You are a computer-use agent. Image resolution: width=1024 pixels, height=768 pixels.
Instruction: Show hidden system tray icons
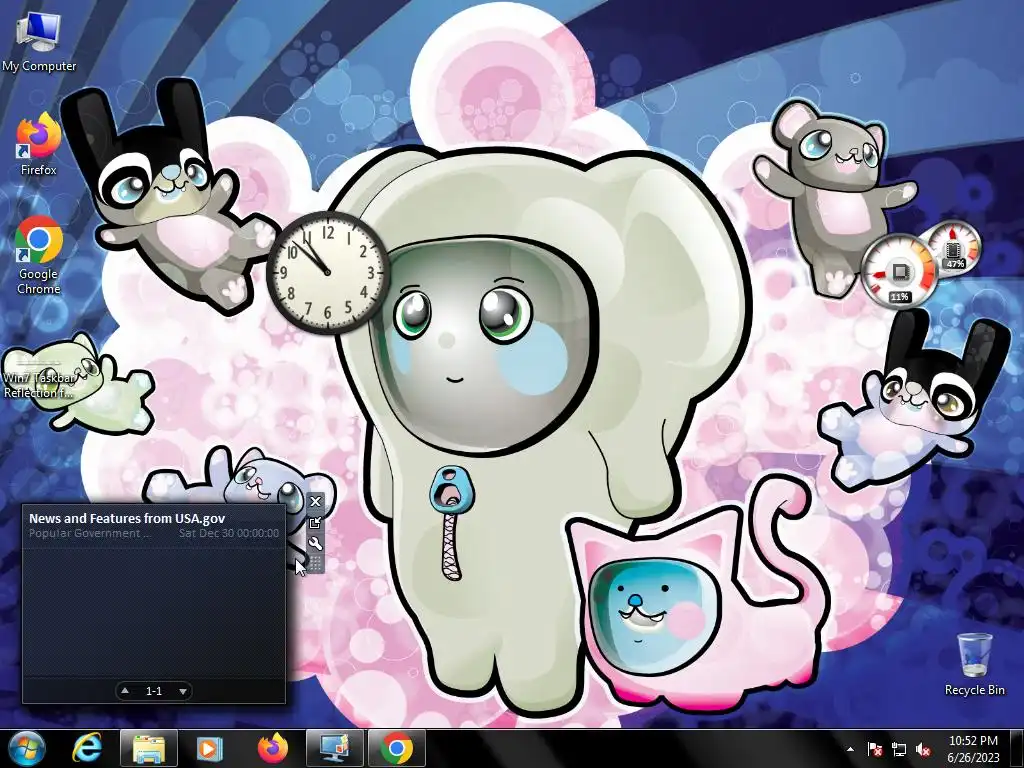[x=850, y=749]
